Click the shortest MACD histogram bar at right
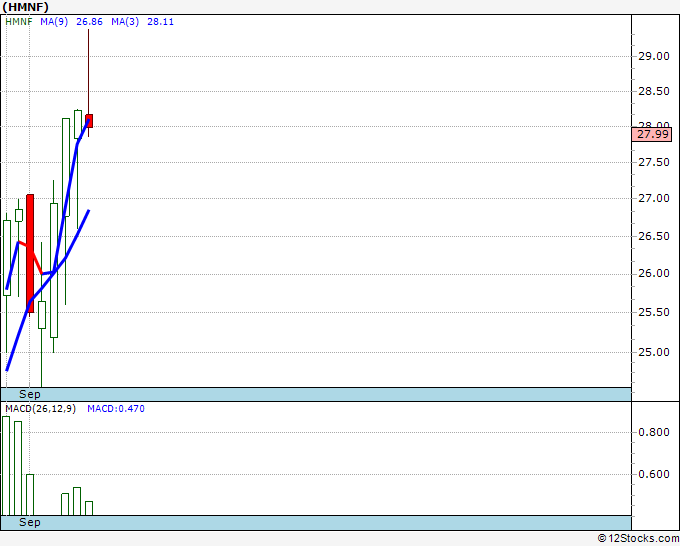The width and height of the screenshot is (680, 546). [89, 508]
